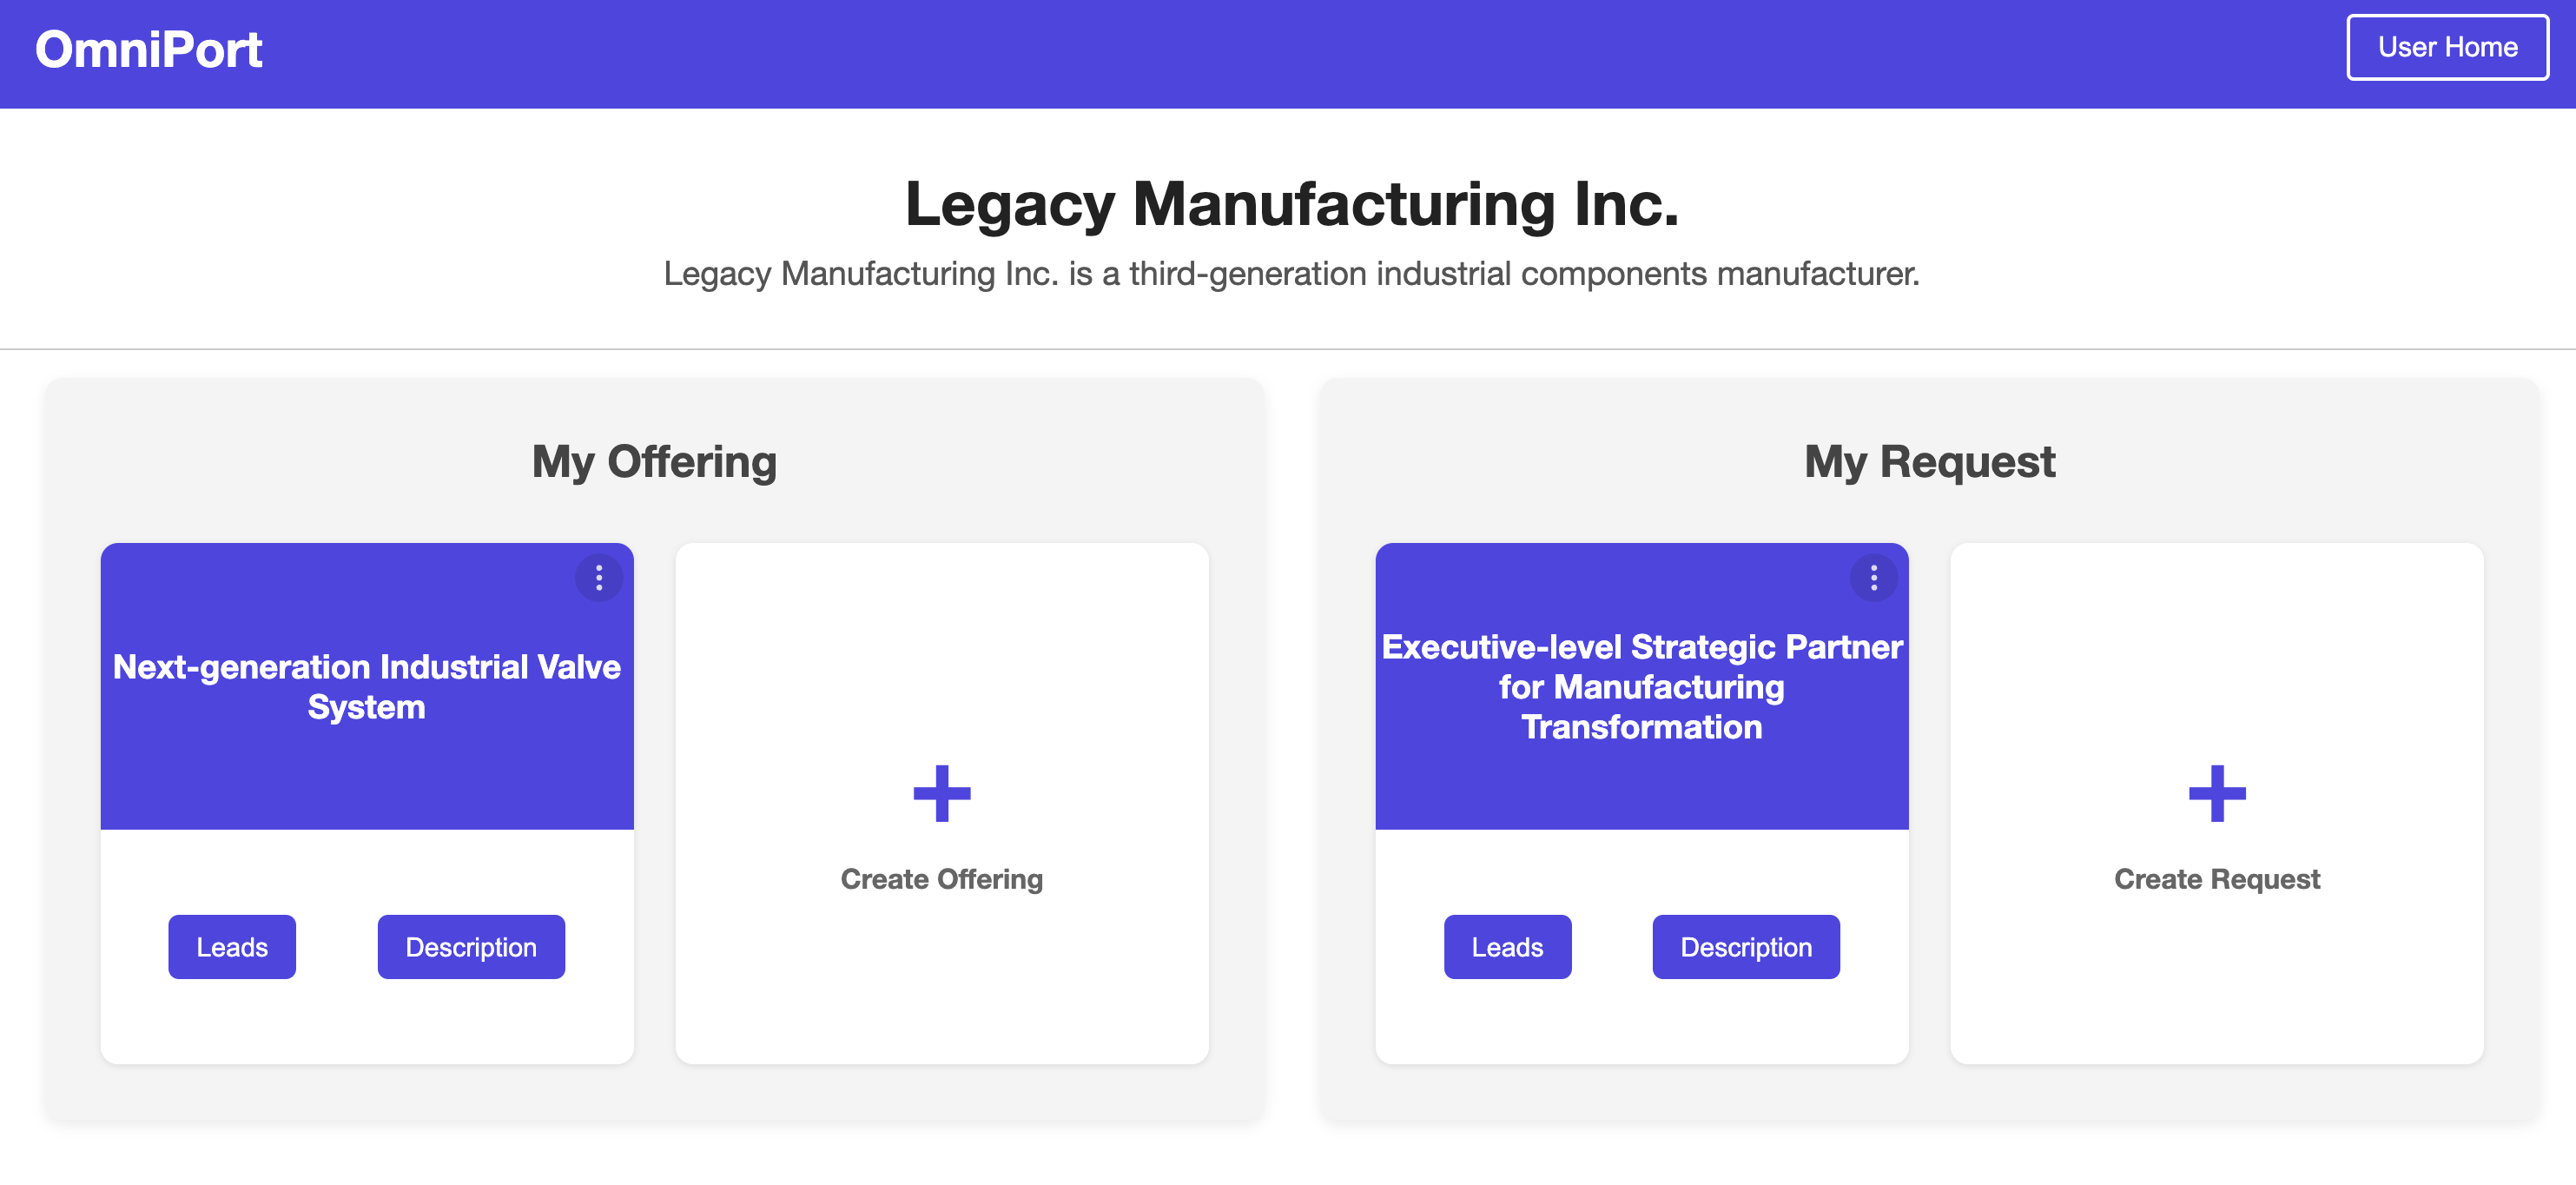
Task: Select the Create Request label
Action: [2217, 879]
